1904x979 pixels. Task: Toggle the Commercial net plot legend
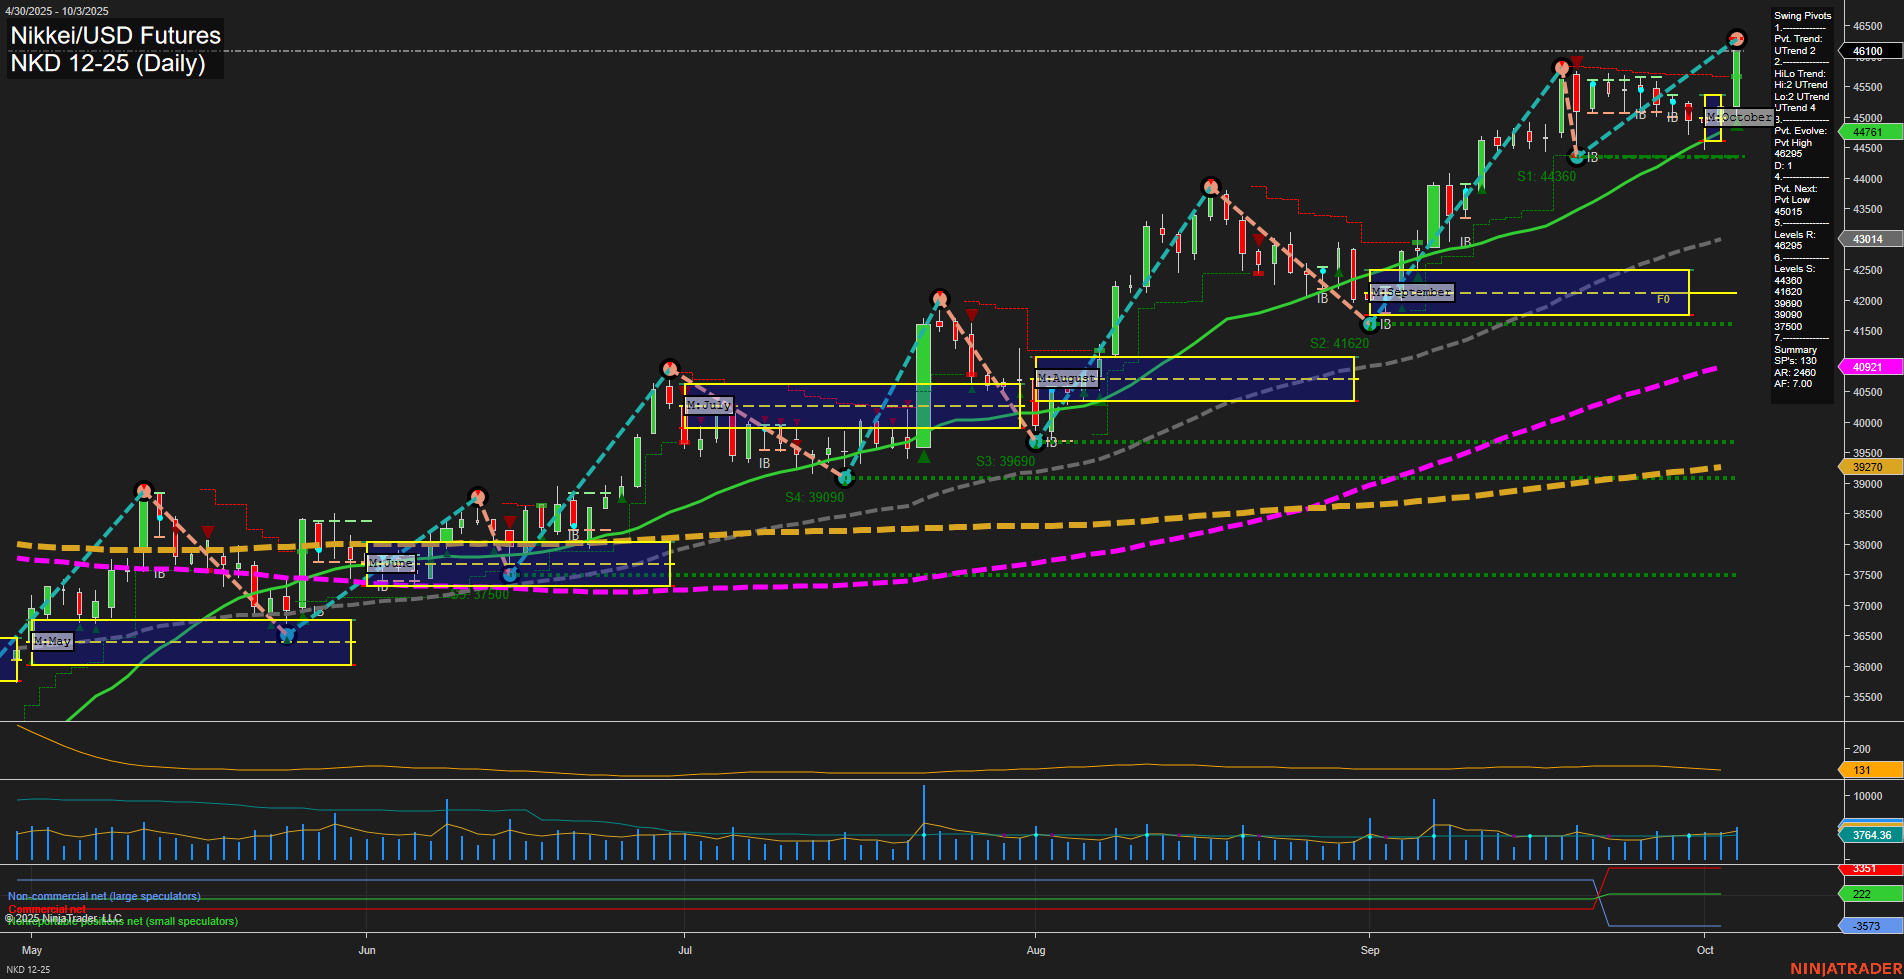coord(47,910)
